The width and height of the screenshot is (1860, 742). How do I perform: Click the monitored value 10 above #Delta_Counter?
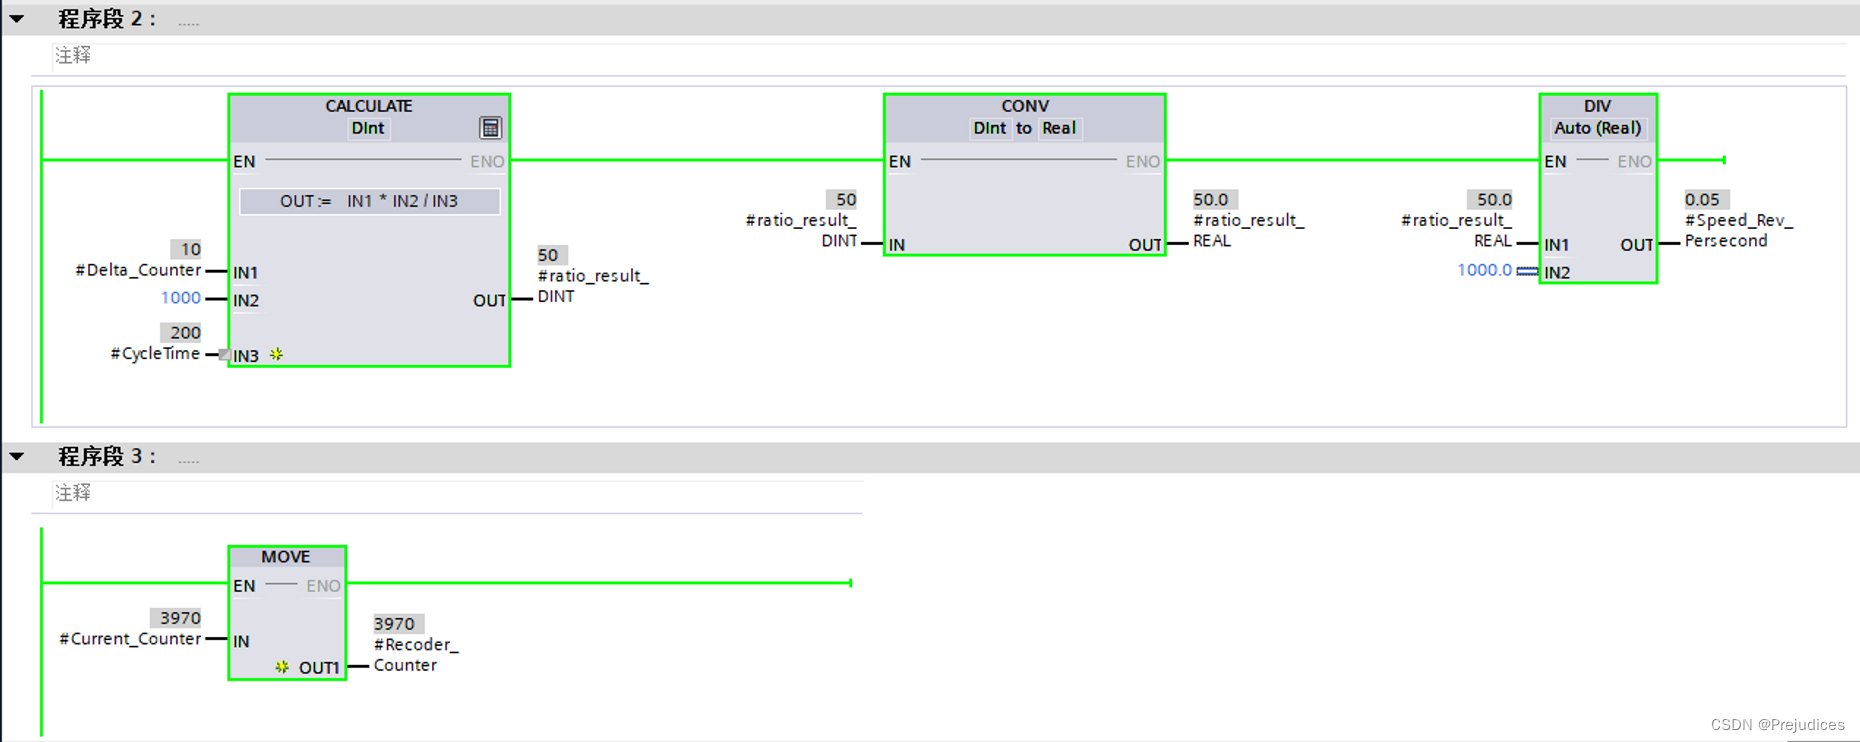tap(186, 249)
